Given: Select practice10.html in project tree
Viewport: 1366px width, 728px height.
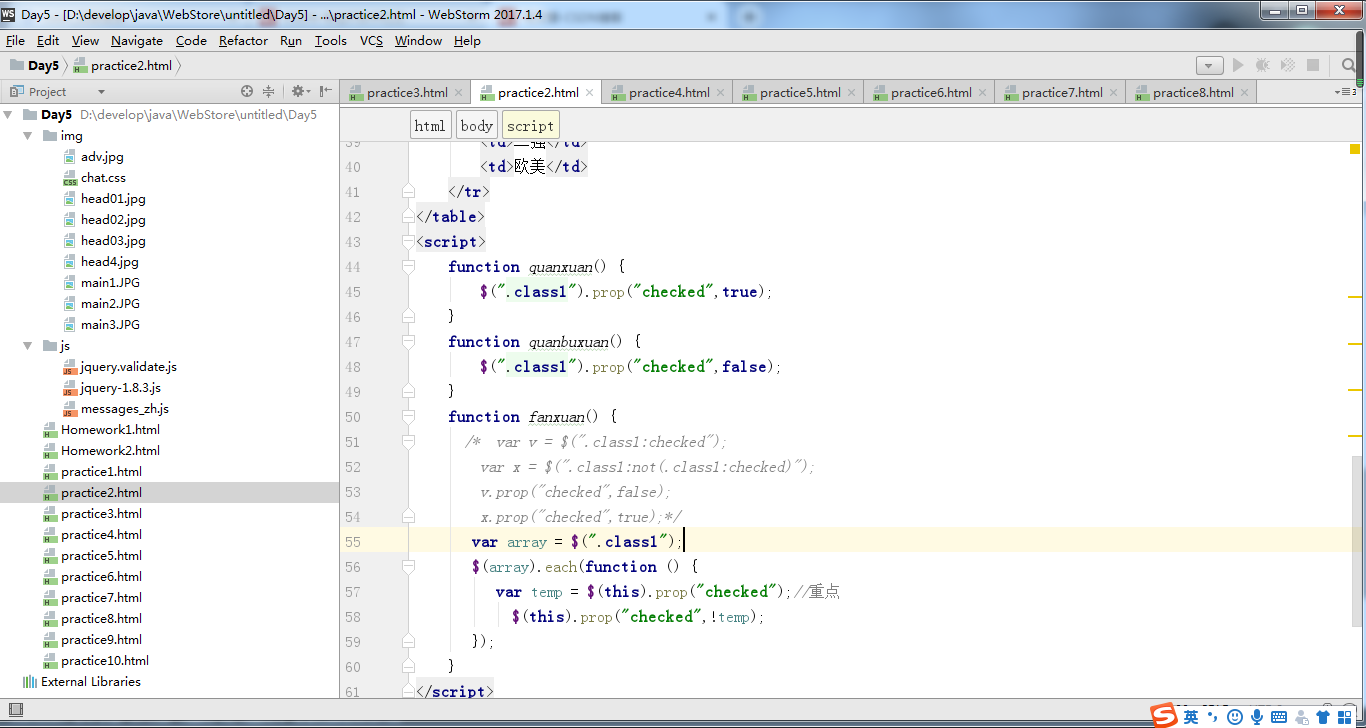Looking at the screenshot, I should 95,661.
